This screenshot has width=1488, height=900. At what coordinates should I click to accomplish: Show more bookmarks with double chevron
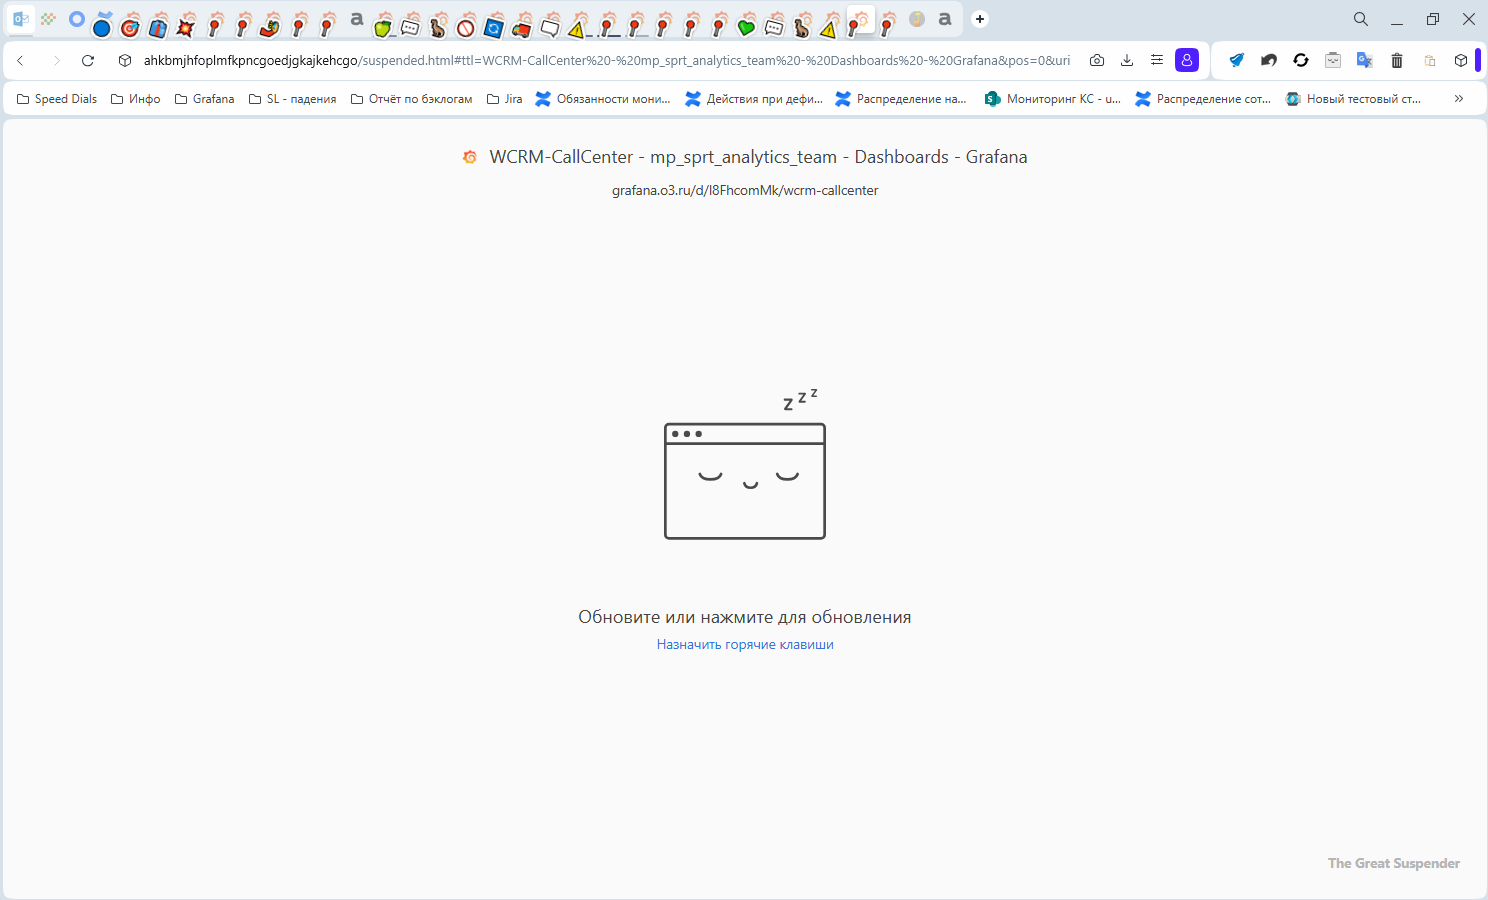click(1459, 99)
